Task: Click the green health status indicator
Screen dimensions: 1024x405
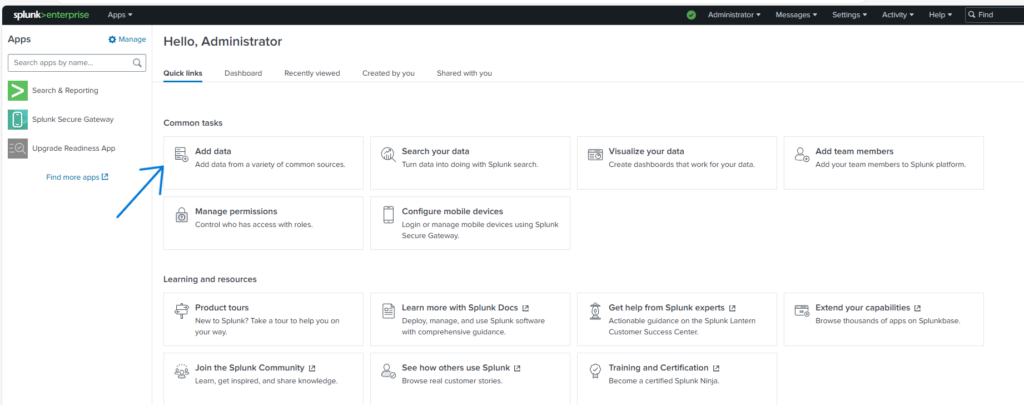Action: pos(691,15)
